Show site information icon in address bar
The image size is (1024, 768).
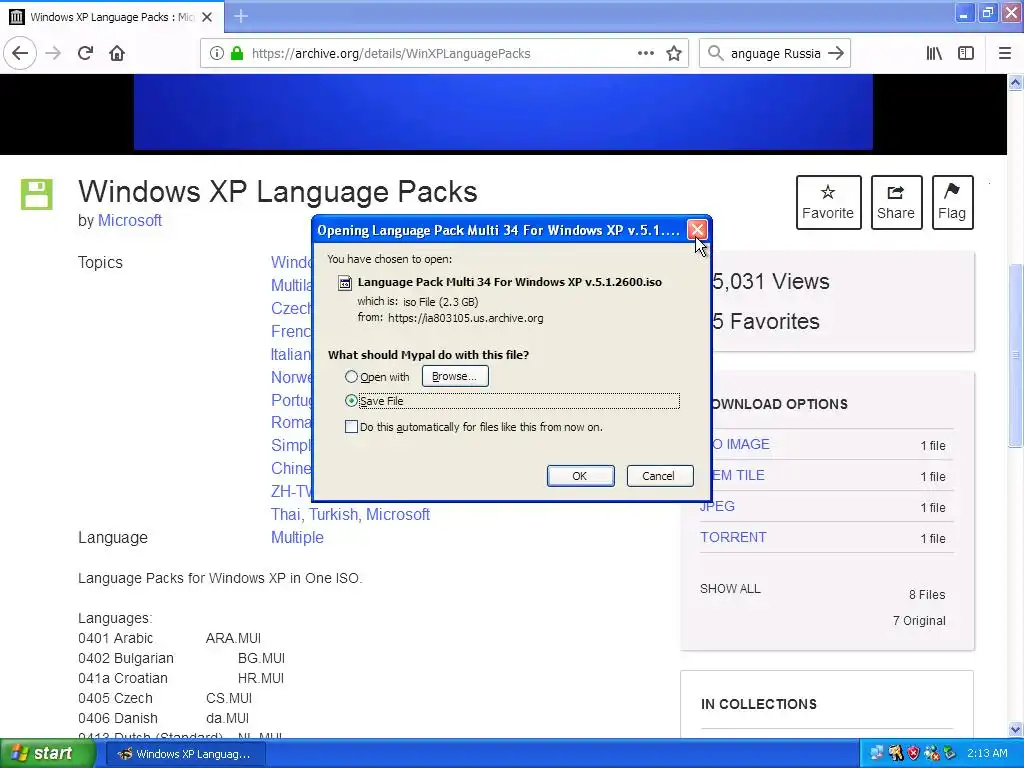point(217,54)
